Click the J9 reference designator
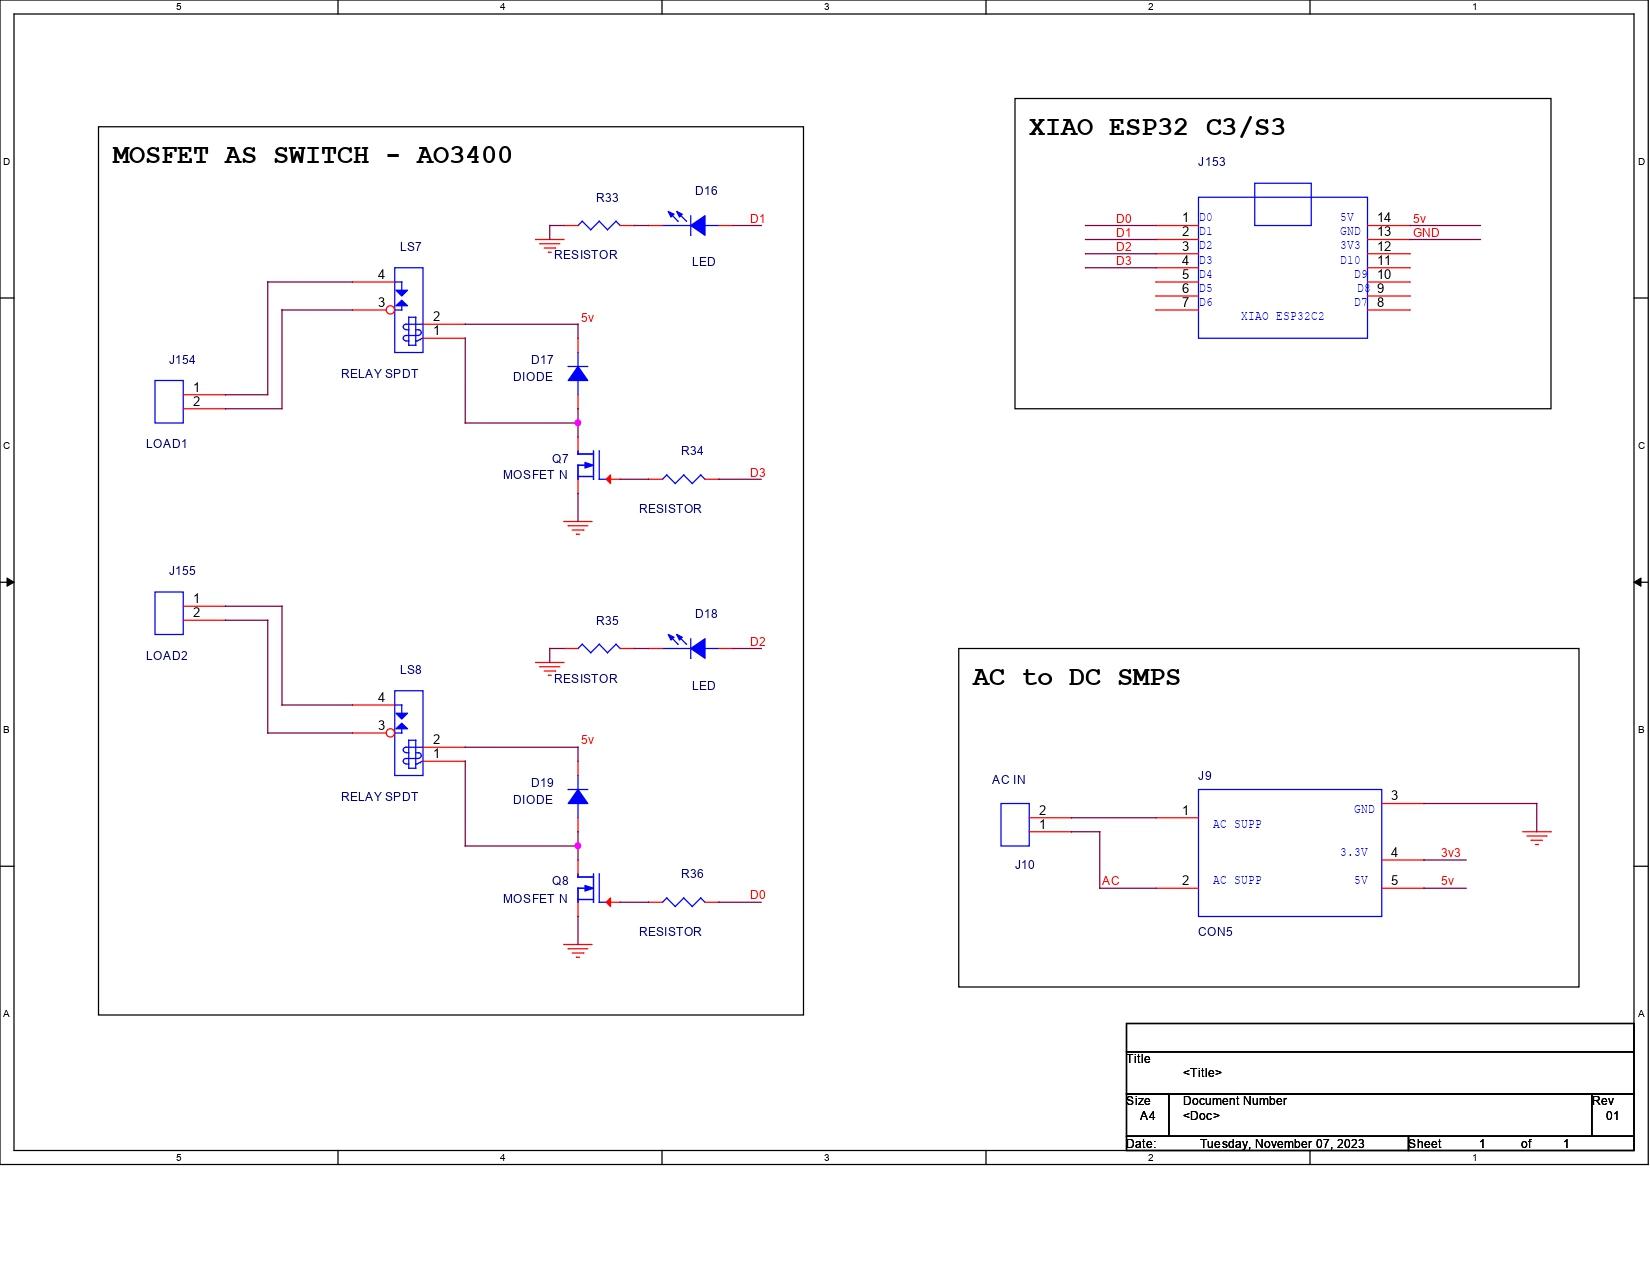 coord(1205,776)
